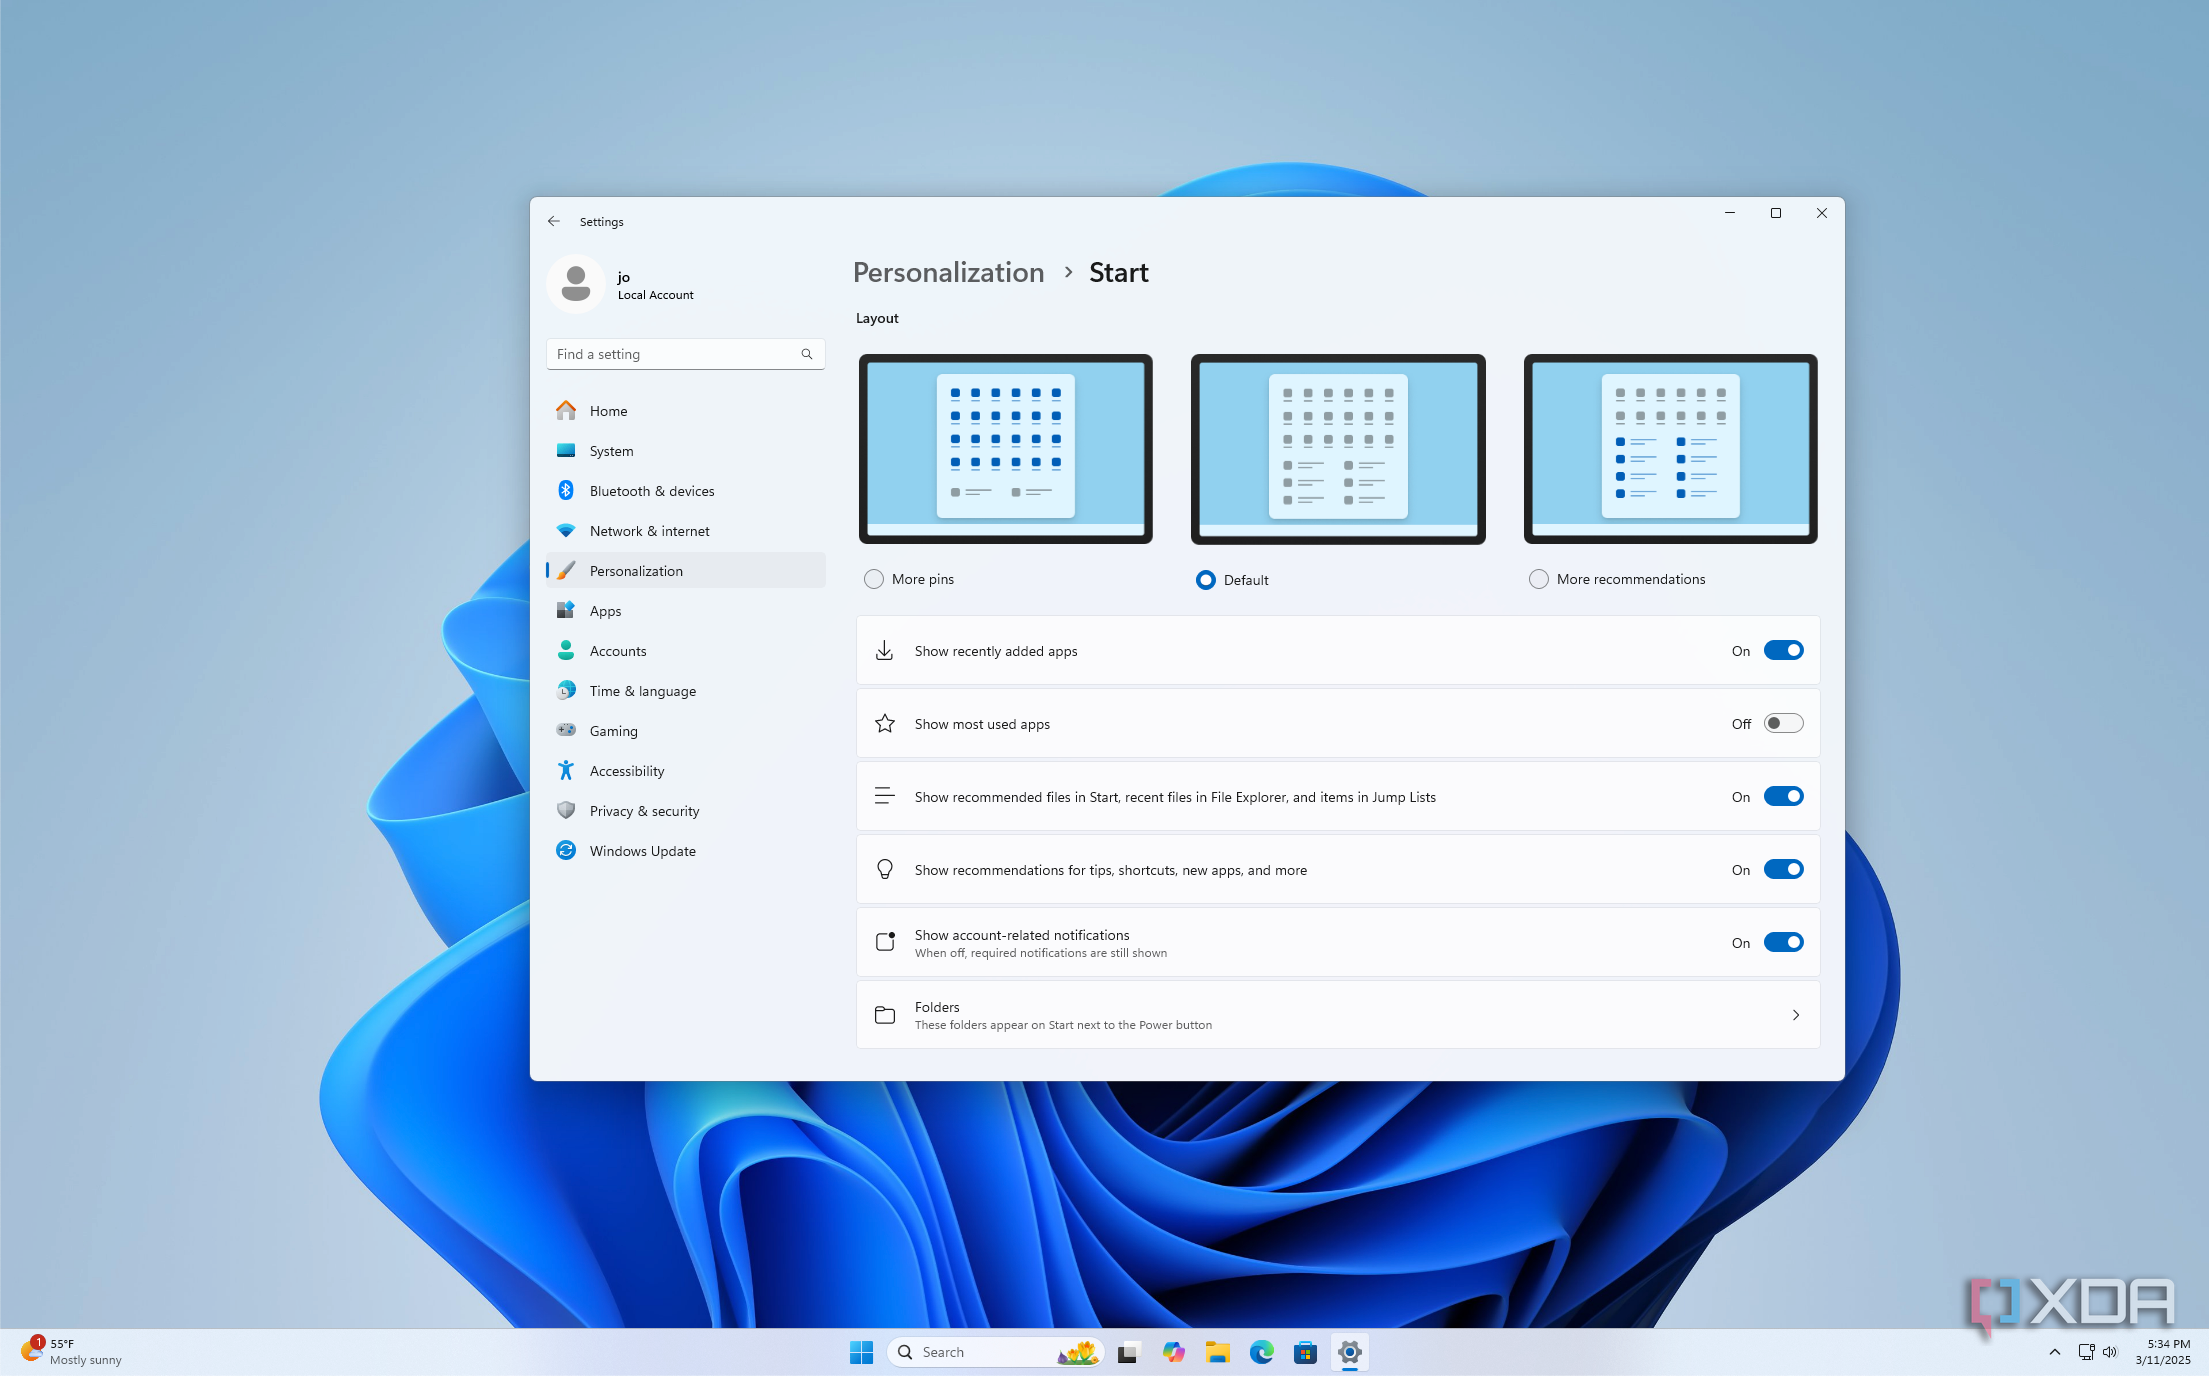The image size is (2209, 1376).
Task: Click the list icon for recommended files
Action: (x=885, y=796)
